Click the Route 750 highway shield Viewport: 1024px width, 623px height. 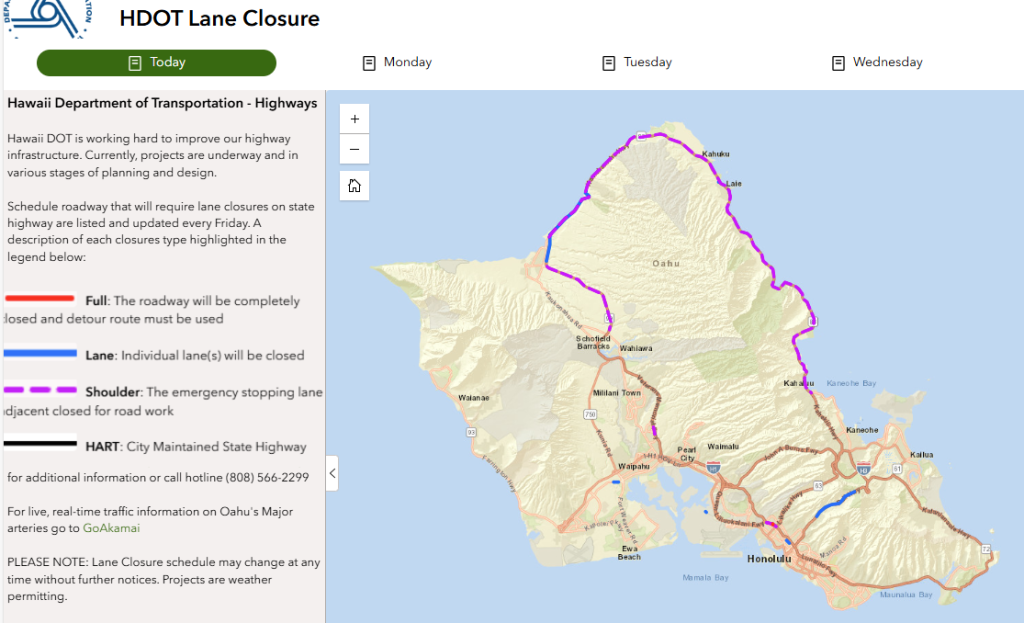(591, 413)
